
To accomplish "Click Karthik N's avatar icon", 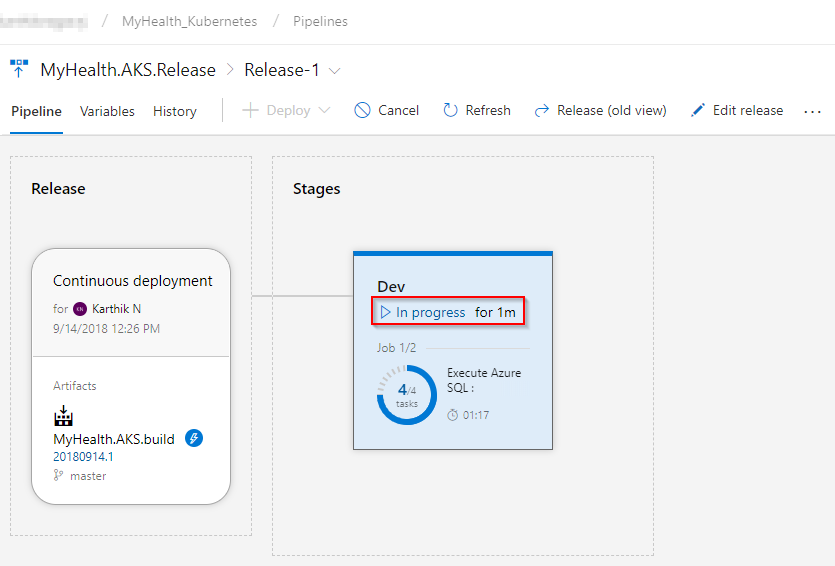I will coord(80,309).
